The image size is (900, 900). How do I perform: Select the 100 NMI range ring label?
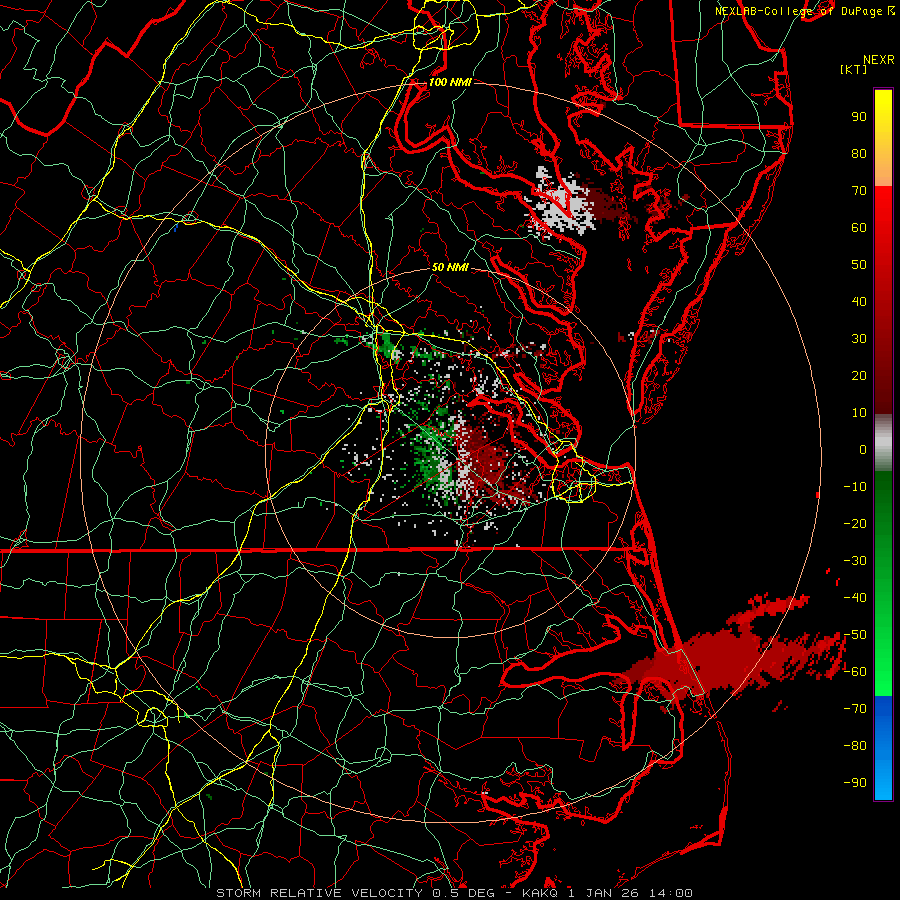450,82
